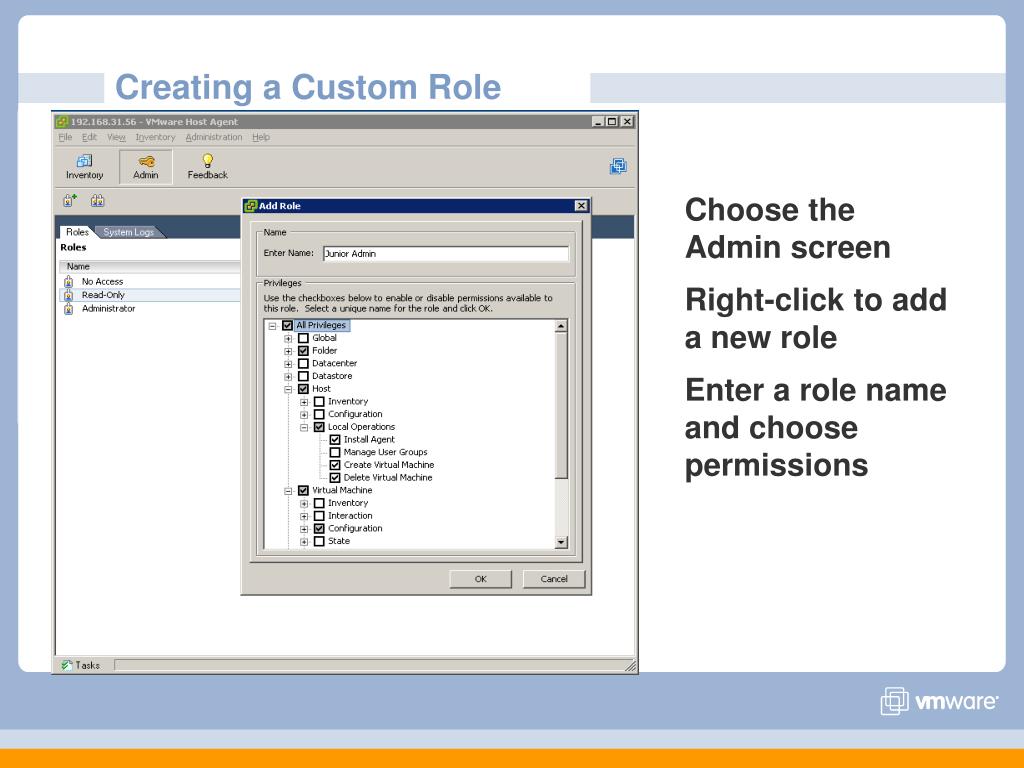Click the Read-Only role icon

tap(69, 295)
